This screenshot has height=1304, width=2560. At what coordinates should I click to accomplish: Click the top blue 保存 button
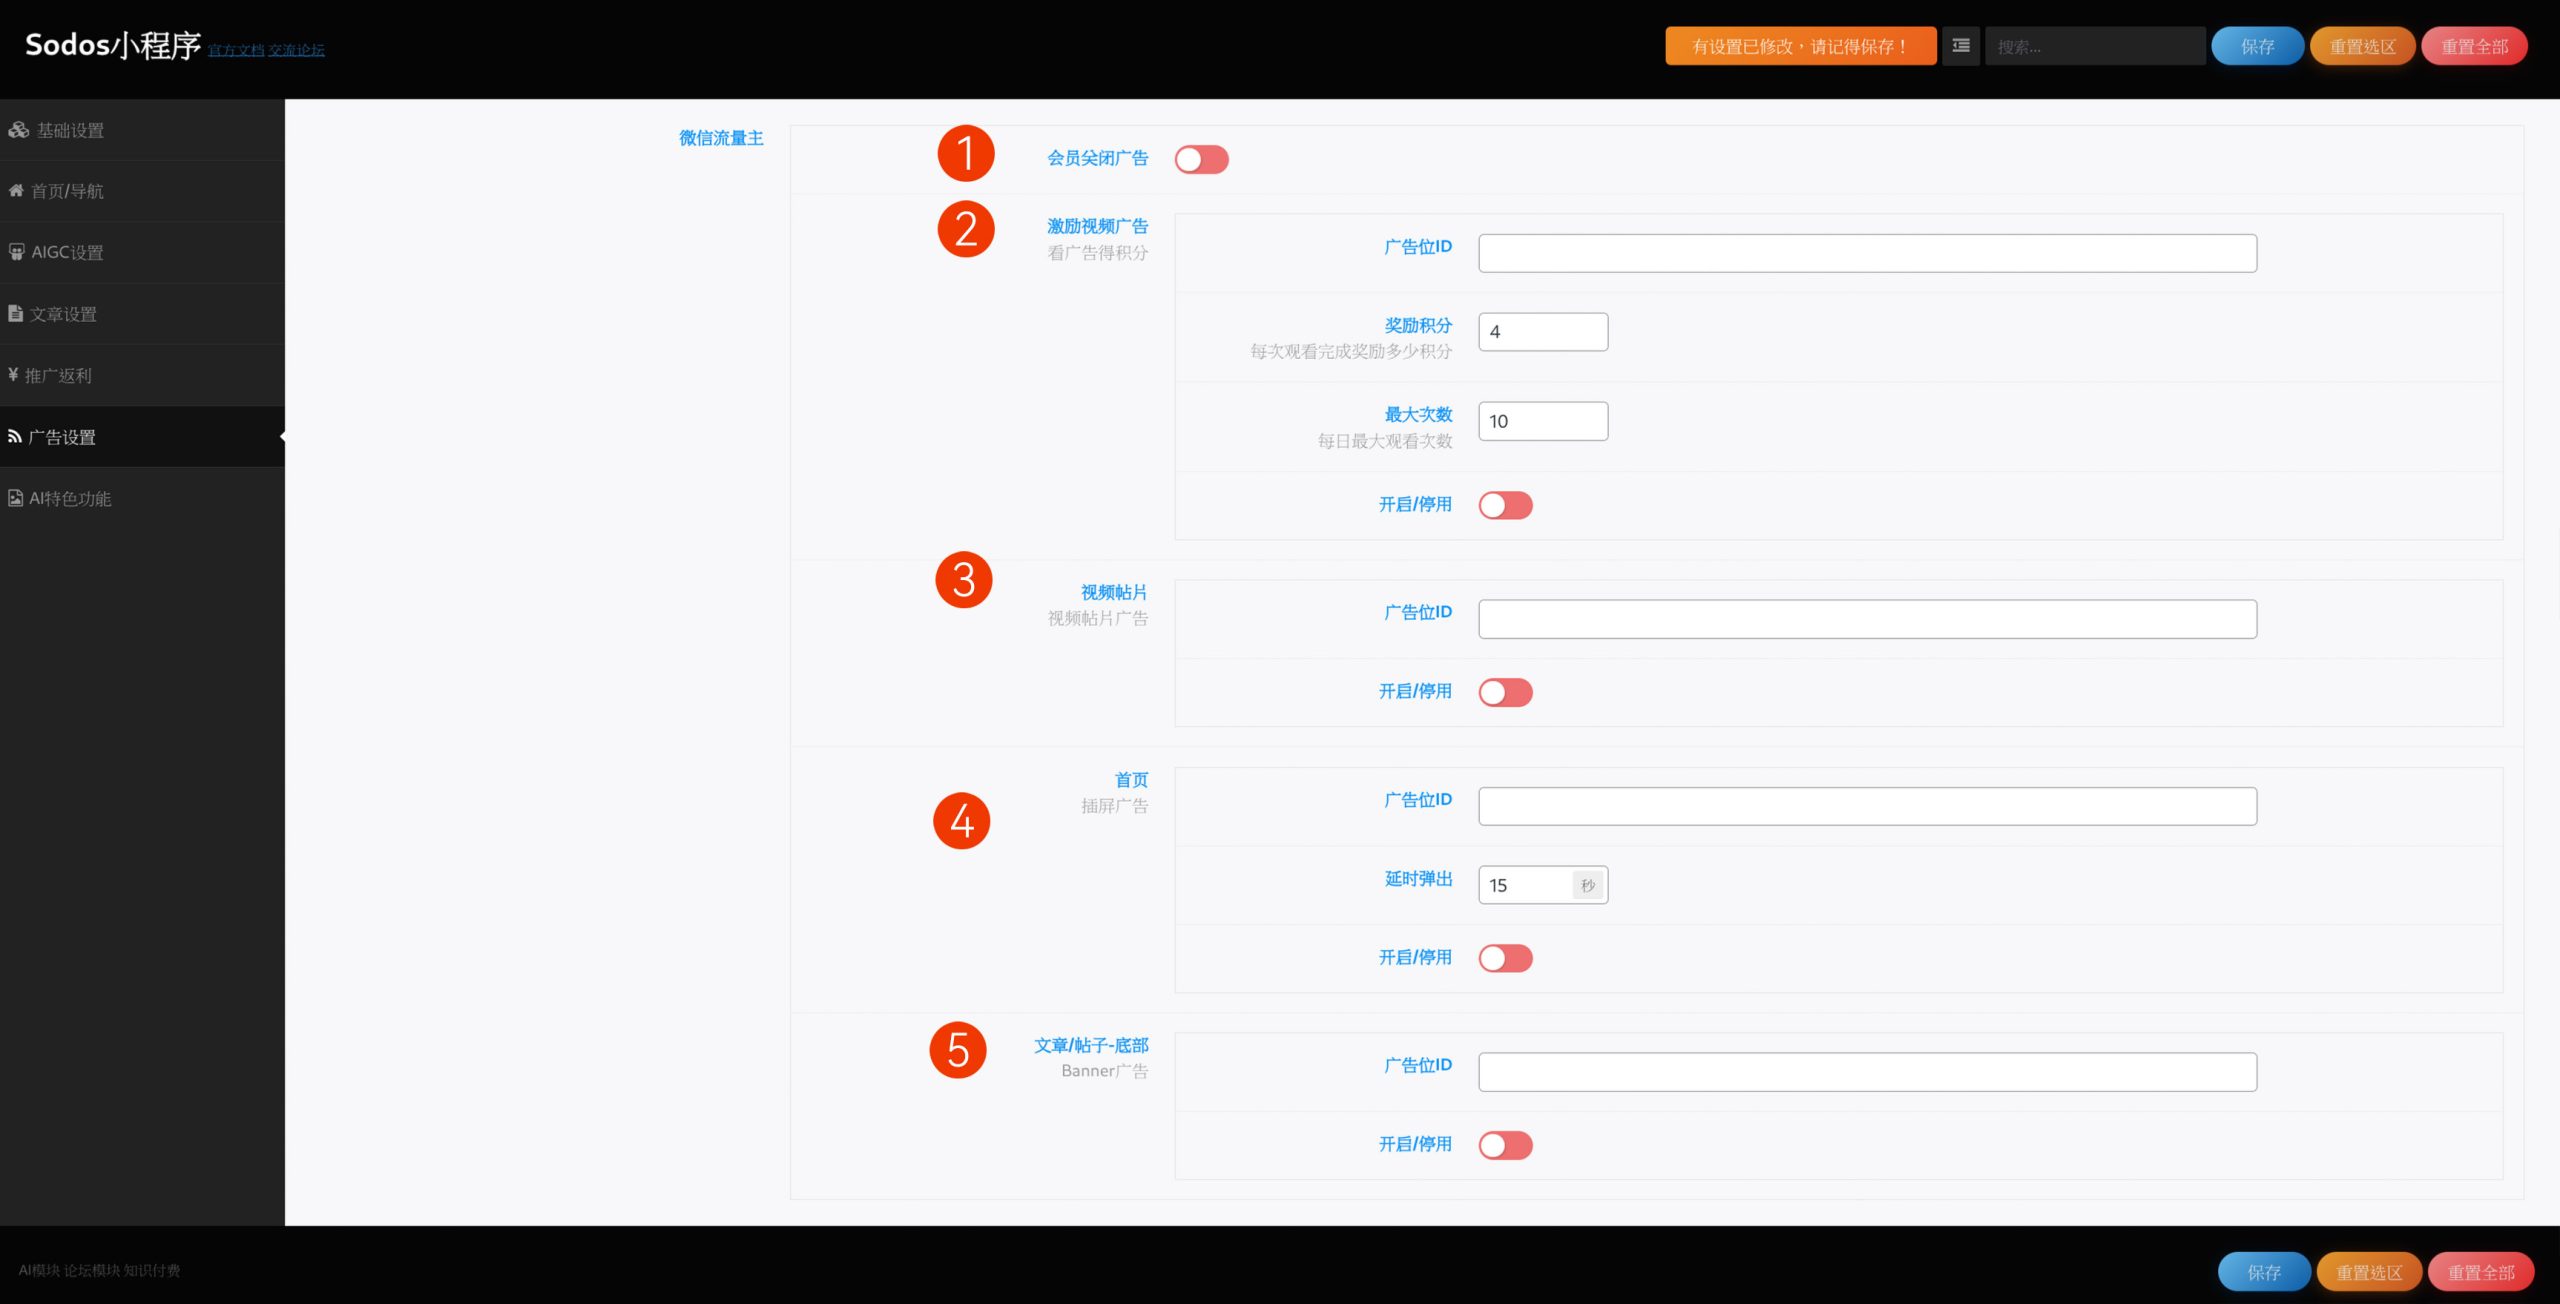pyautogui.click(x=2257, y=46)
